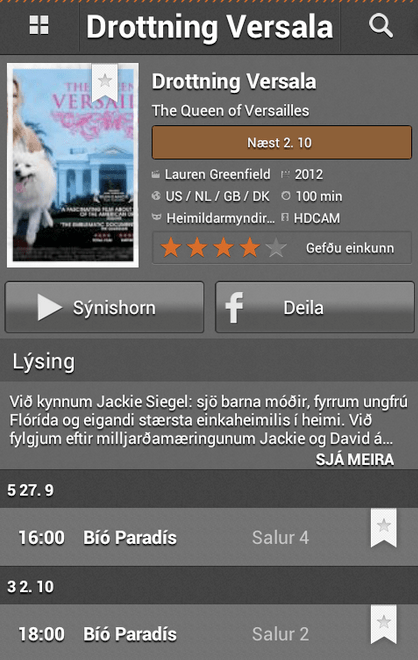Select the 16:00 Bíó Paradís showing
The width and height of the screenshot is (418, 660).
pos(209,537)
